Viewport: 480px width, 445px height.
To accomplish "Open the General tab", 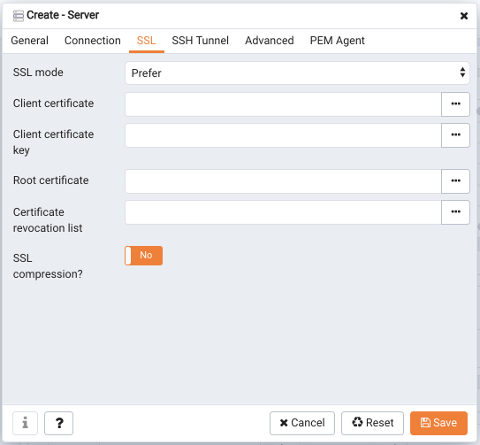I will click(x=30, y=41).
